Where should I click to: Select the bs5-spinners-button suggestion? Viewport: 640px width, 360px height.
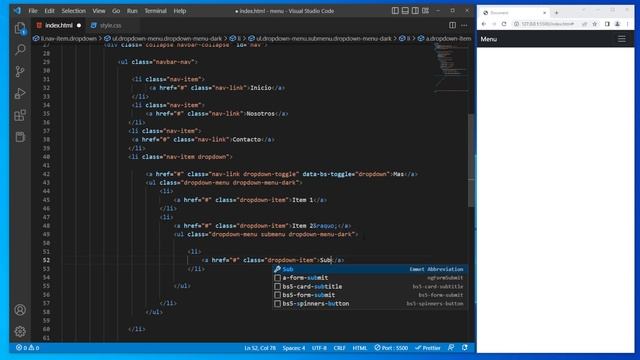point(370,303)
